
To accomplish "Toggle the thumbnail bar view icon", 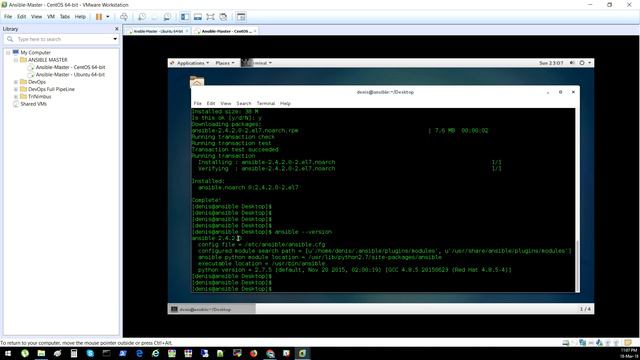I will (x=198, y=17).
